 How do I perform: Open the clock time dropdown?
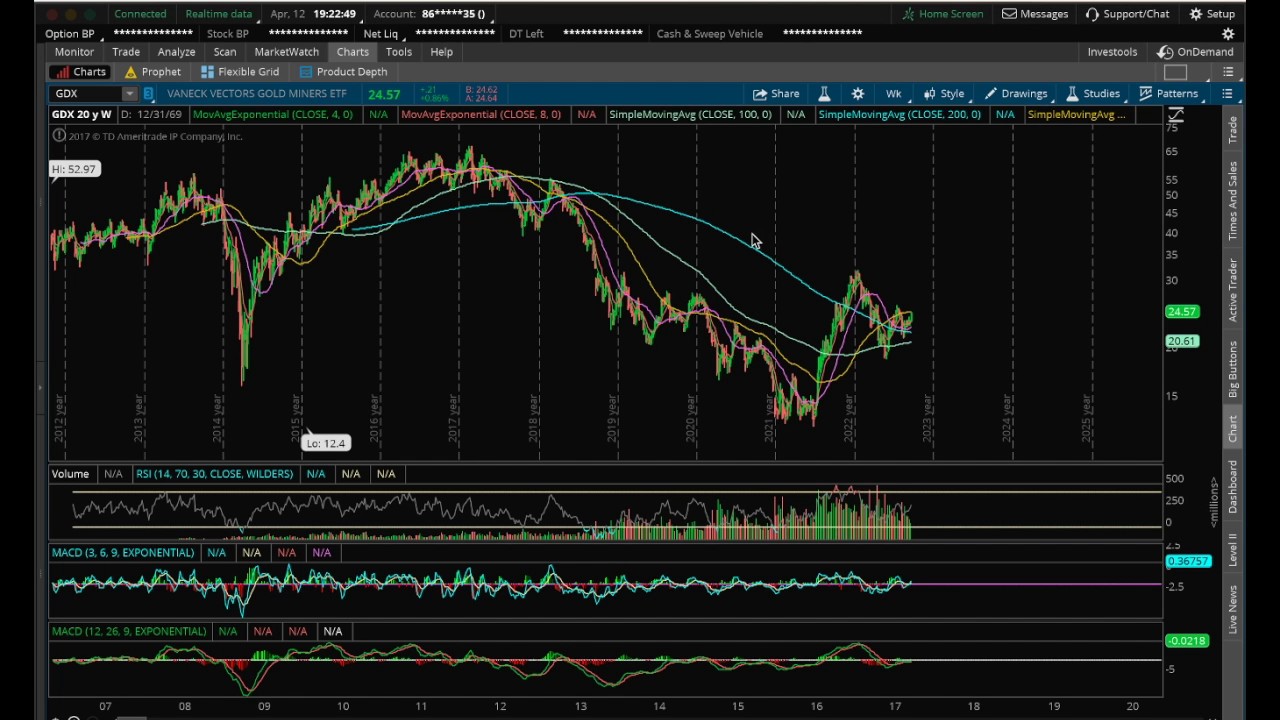pyautogui.click(x=333, y=14)
